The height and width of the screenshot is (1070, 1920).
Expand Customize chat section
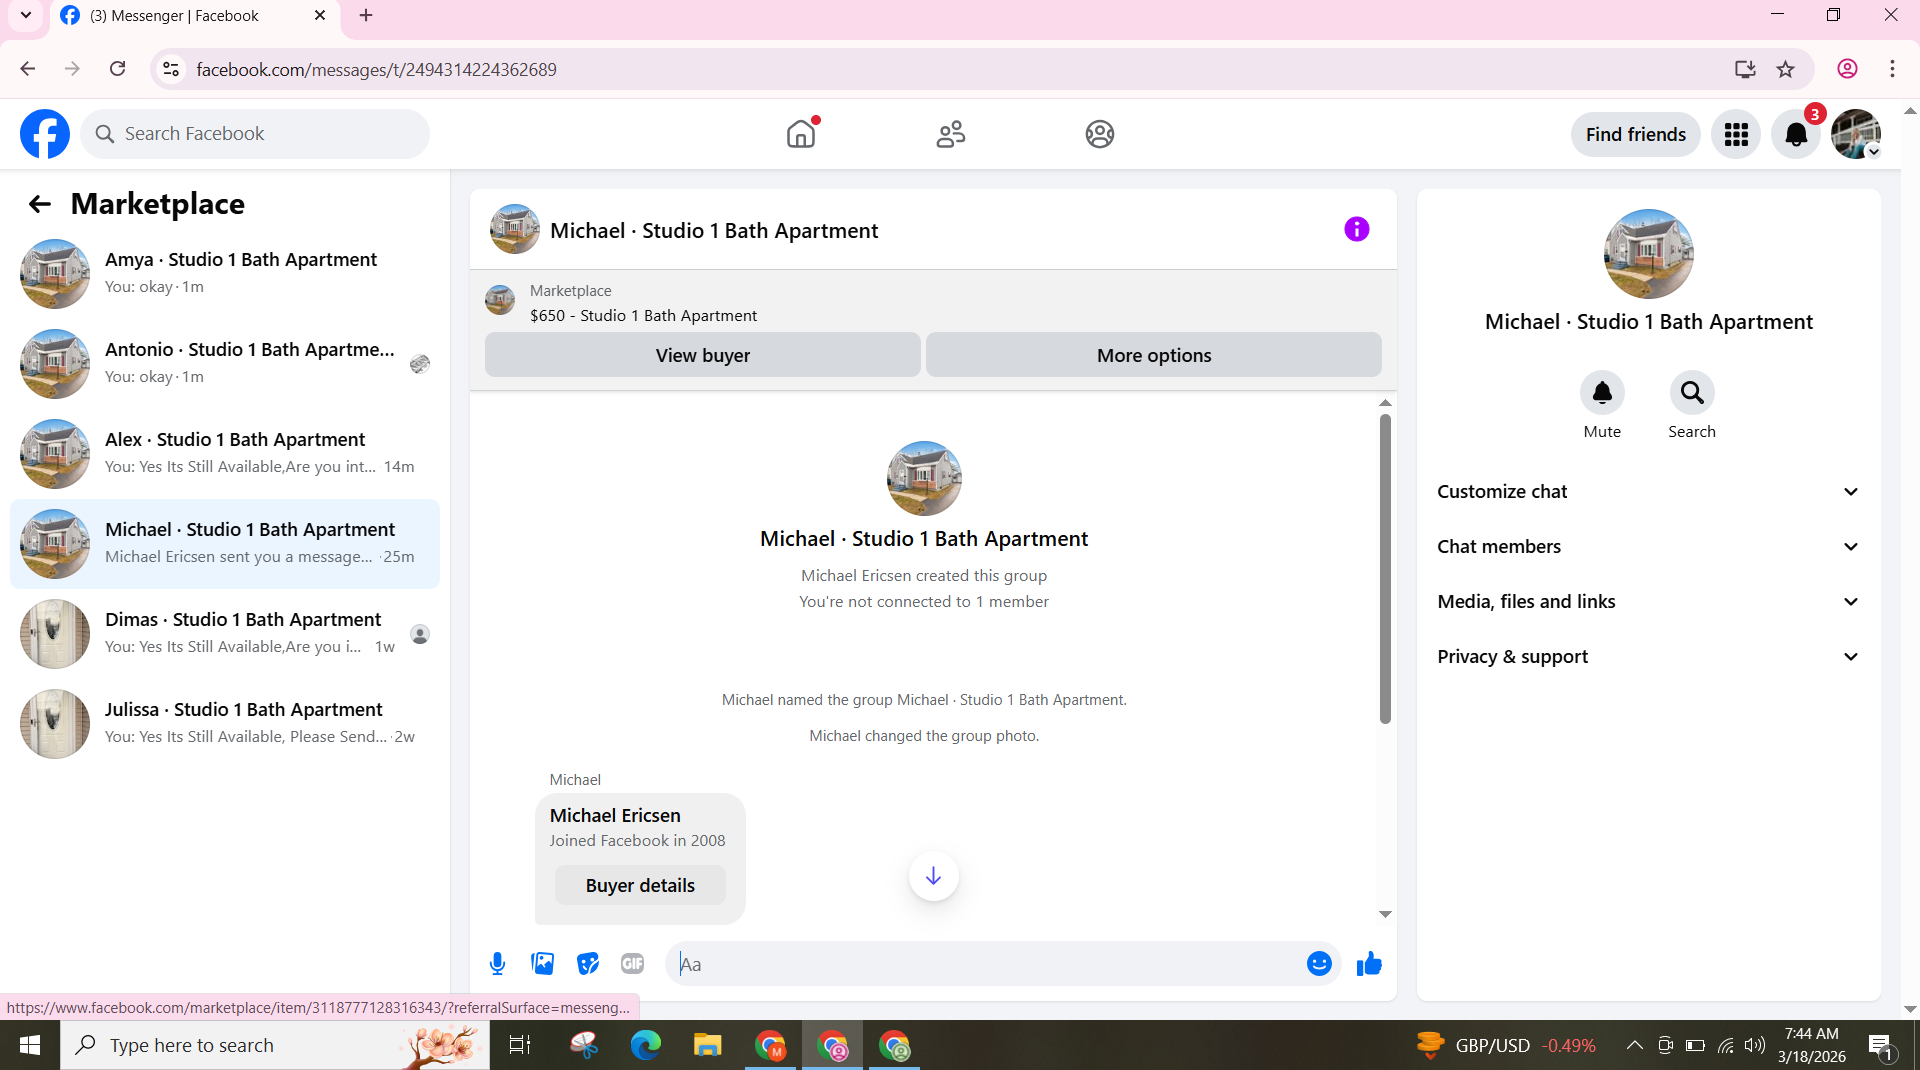click(x=1648, y=492)
